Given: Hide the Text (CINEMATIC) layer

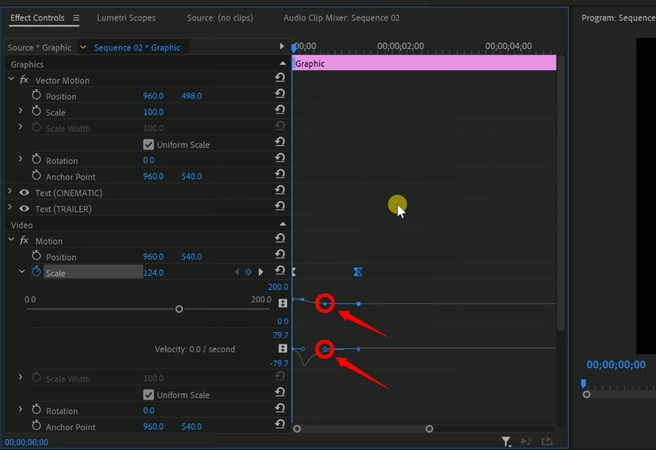Looking at the screenshot, I should (25, 193).
